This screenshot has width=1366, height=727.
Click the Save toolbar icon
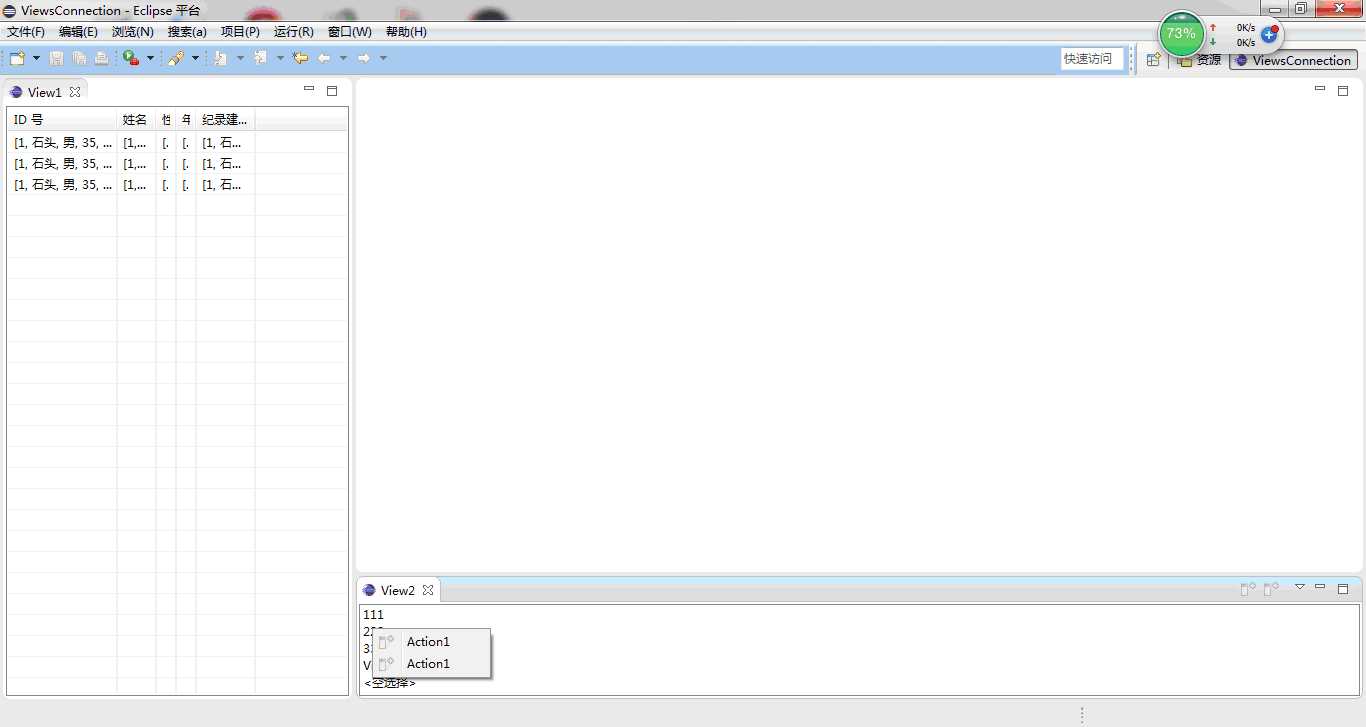coord(57,59)
